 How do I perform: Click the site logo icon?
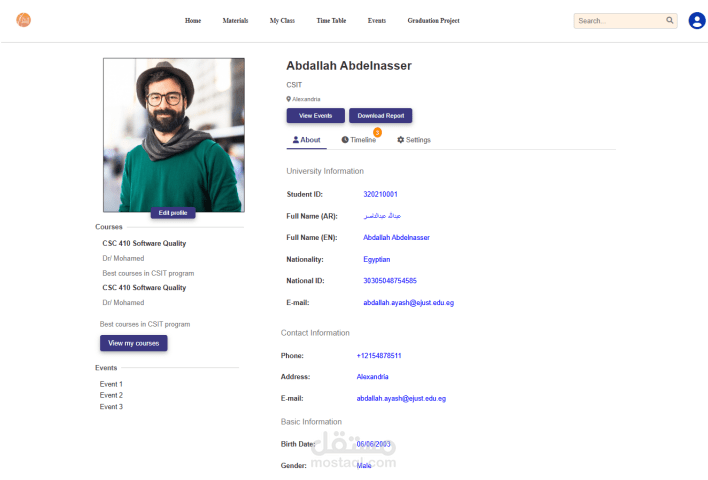(x=23, y=20)
